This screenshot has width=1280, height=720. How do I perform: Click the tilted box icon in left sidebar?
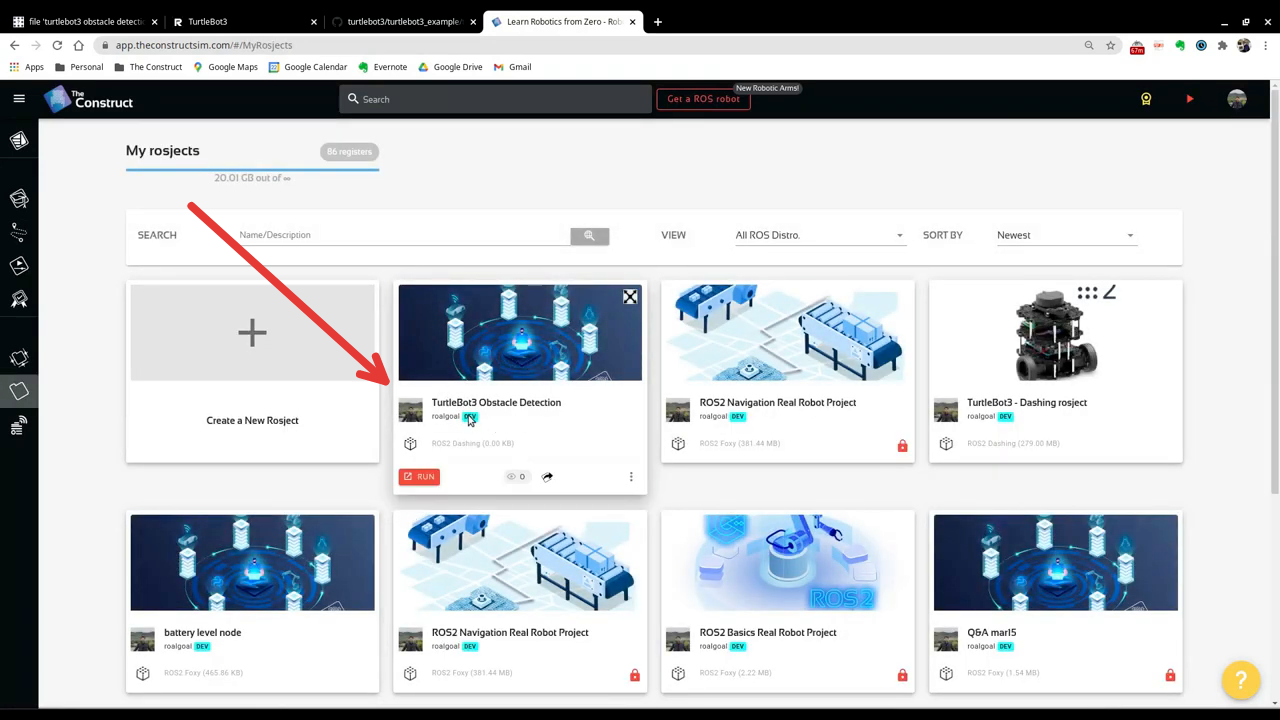point(19,357)
